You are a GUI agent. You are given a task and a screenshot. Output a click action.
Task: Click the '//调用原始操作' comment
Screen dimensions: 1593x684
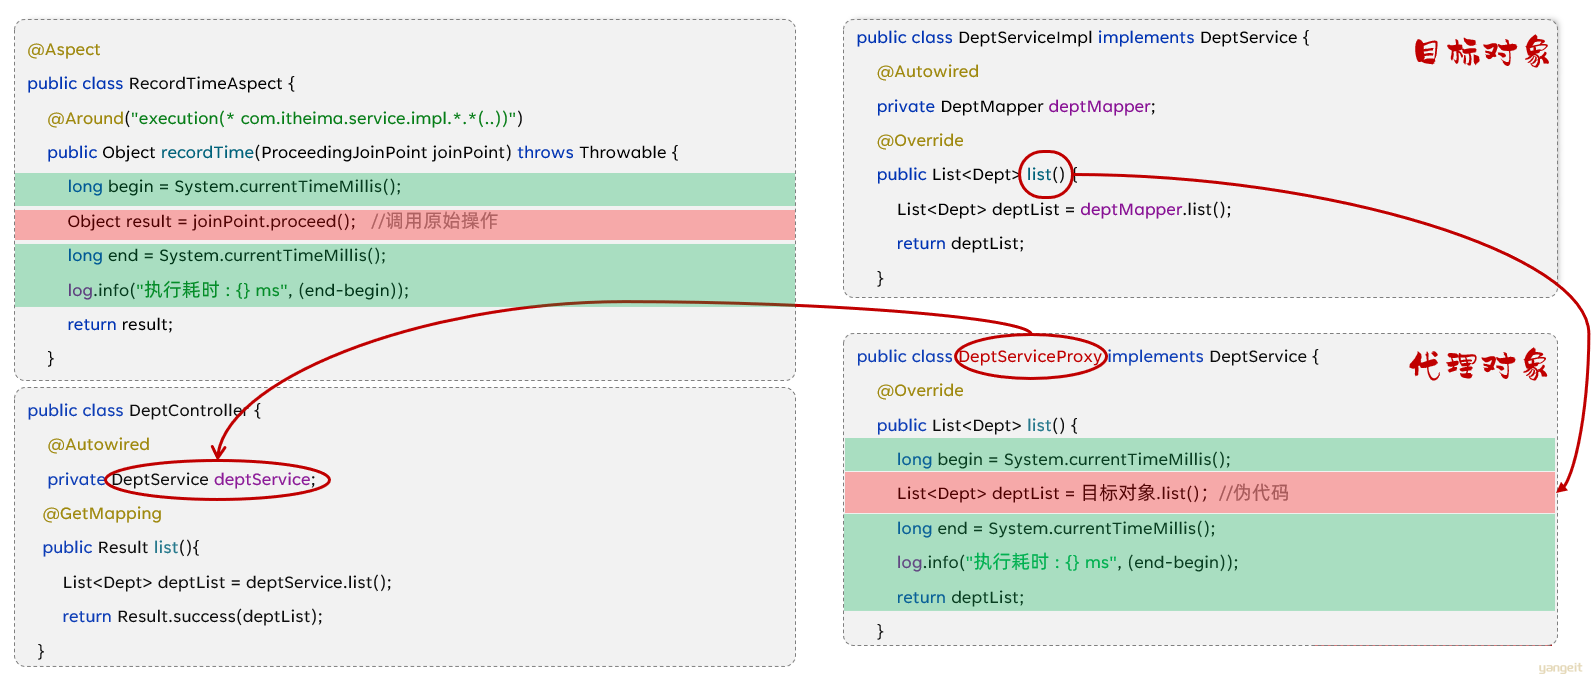coord(434,221)
